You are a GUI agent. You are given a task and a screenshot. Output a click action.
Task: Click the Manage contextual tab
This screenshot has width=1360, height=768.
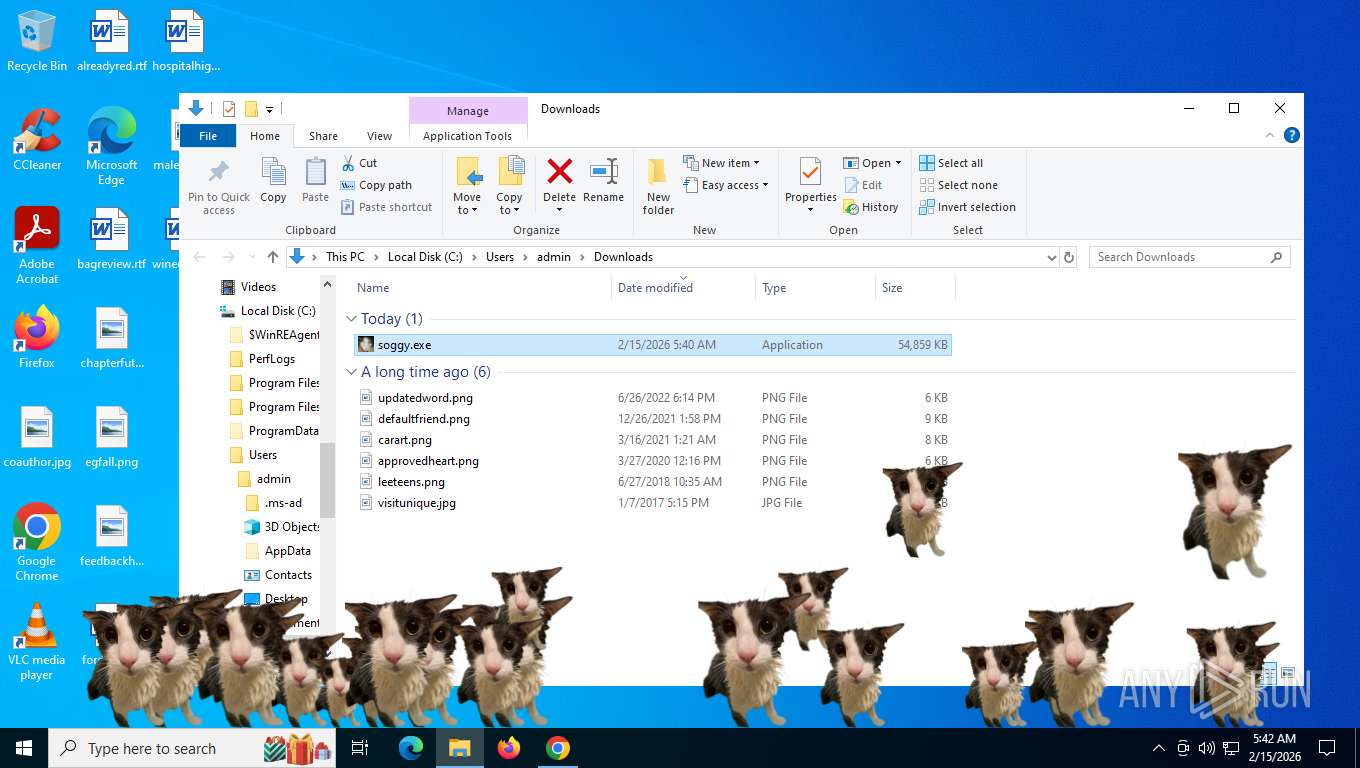click(x=468, y=111)
